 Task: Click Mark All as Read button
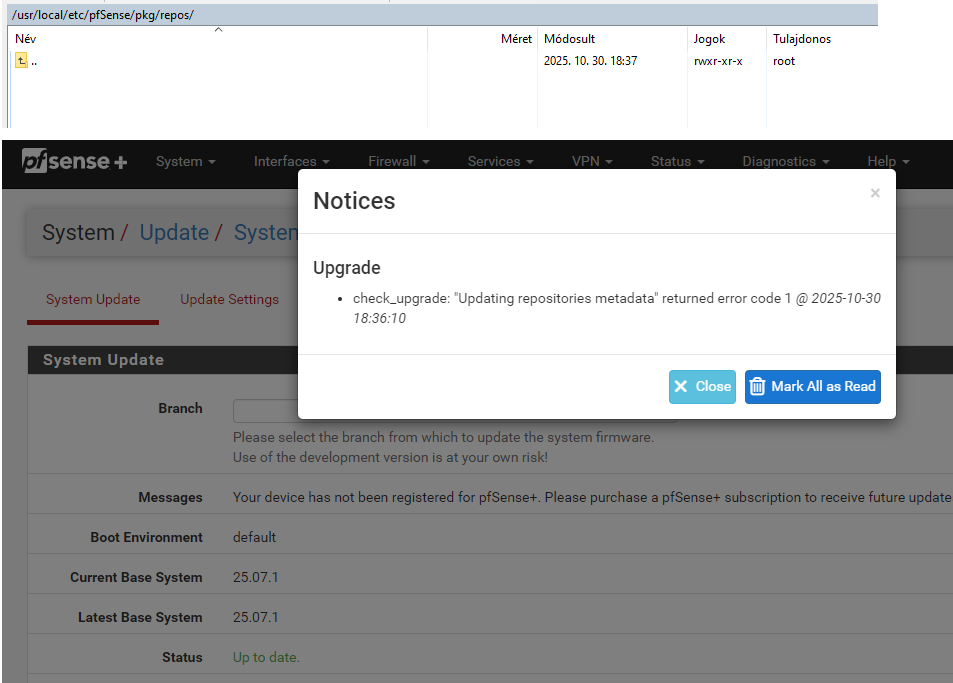tap(812, 386)
